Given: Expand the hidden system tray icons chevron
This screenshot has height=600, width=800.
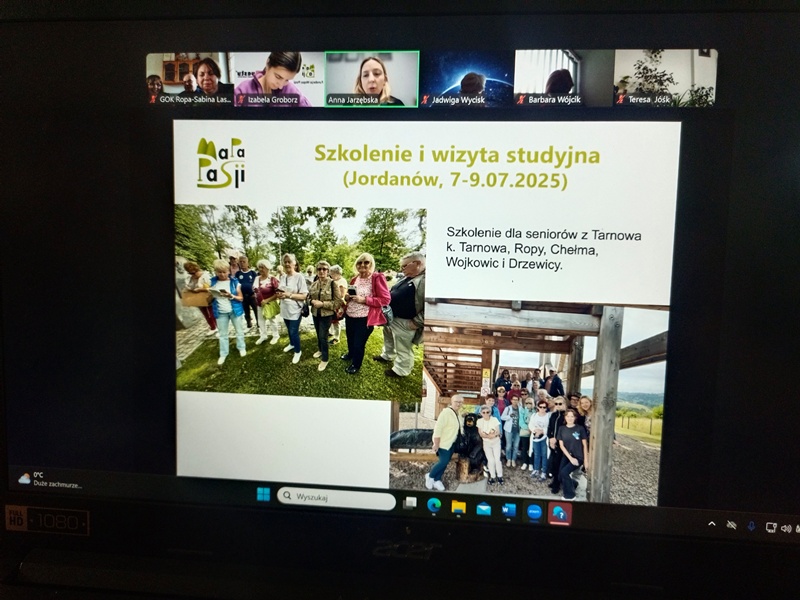Looking at the screenshot, I should tap(712, 523).
